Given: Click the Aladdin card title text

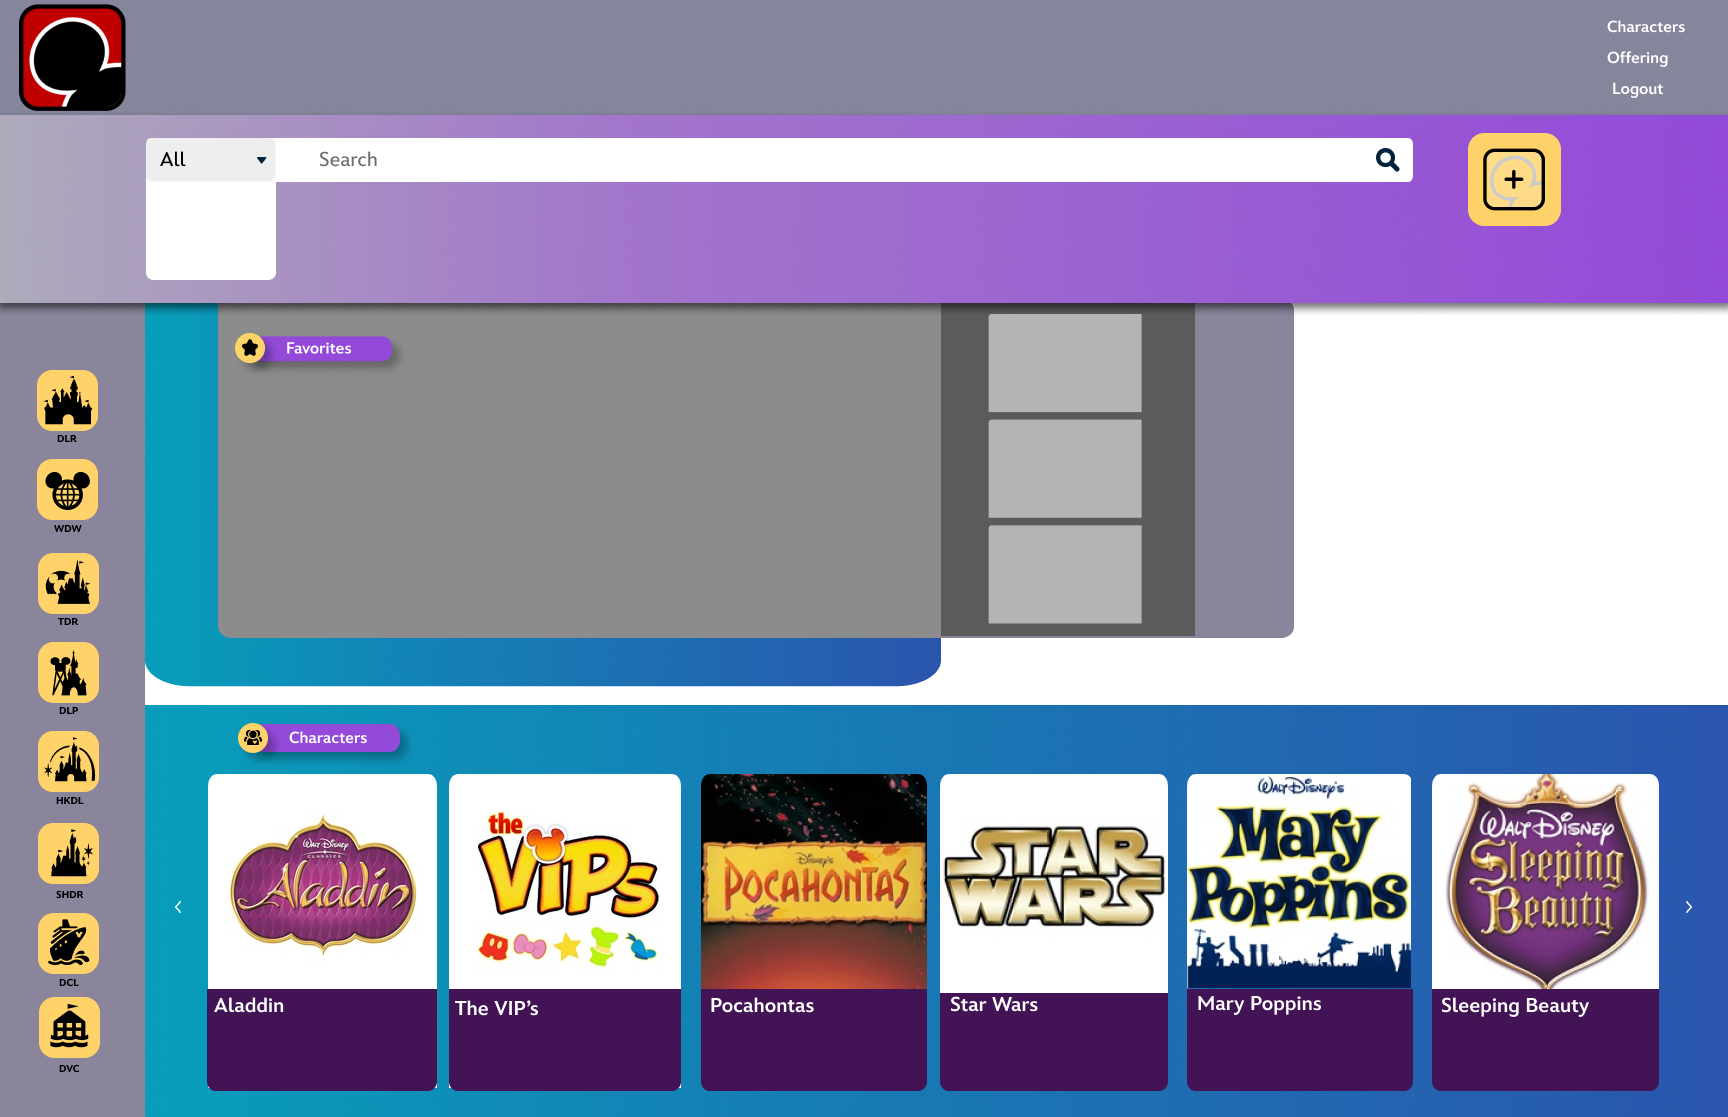Looking at the screenshot, I should [249, 1006].
